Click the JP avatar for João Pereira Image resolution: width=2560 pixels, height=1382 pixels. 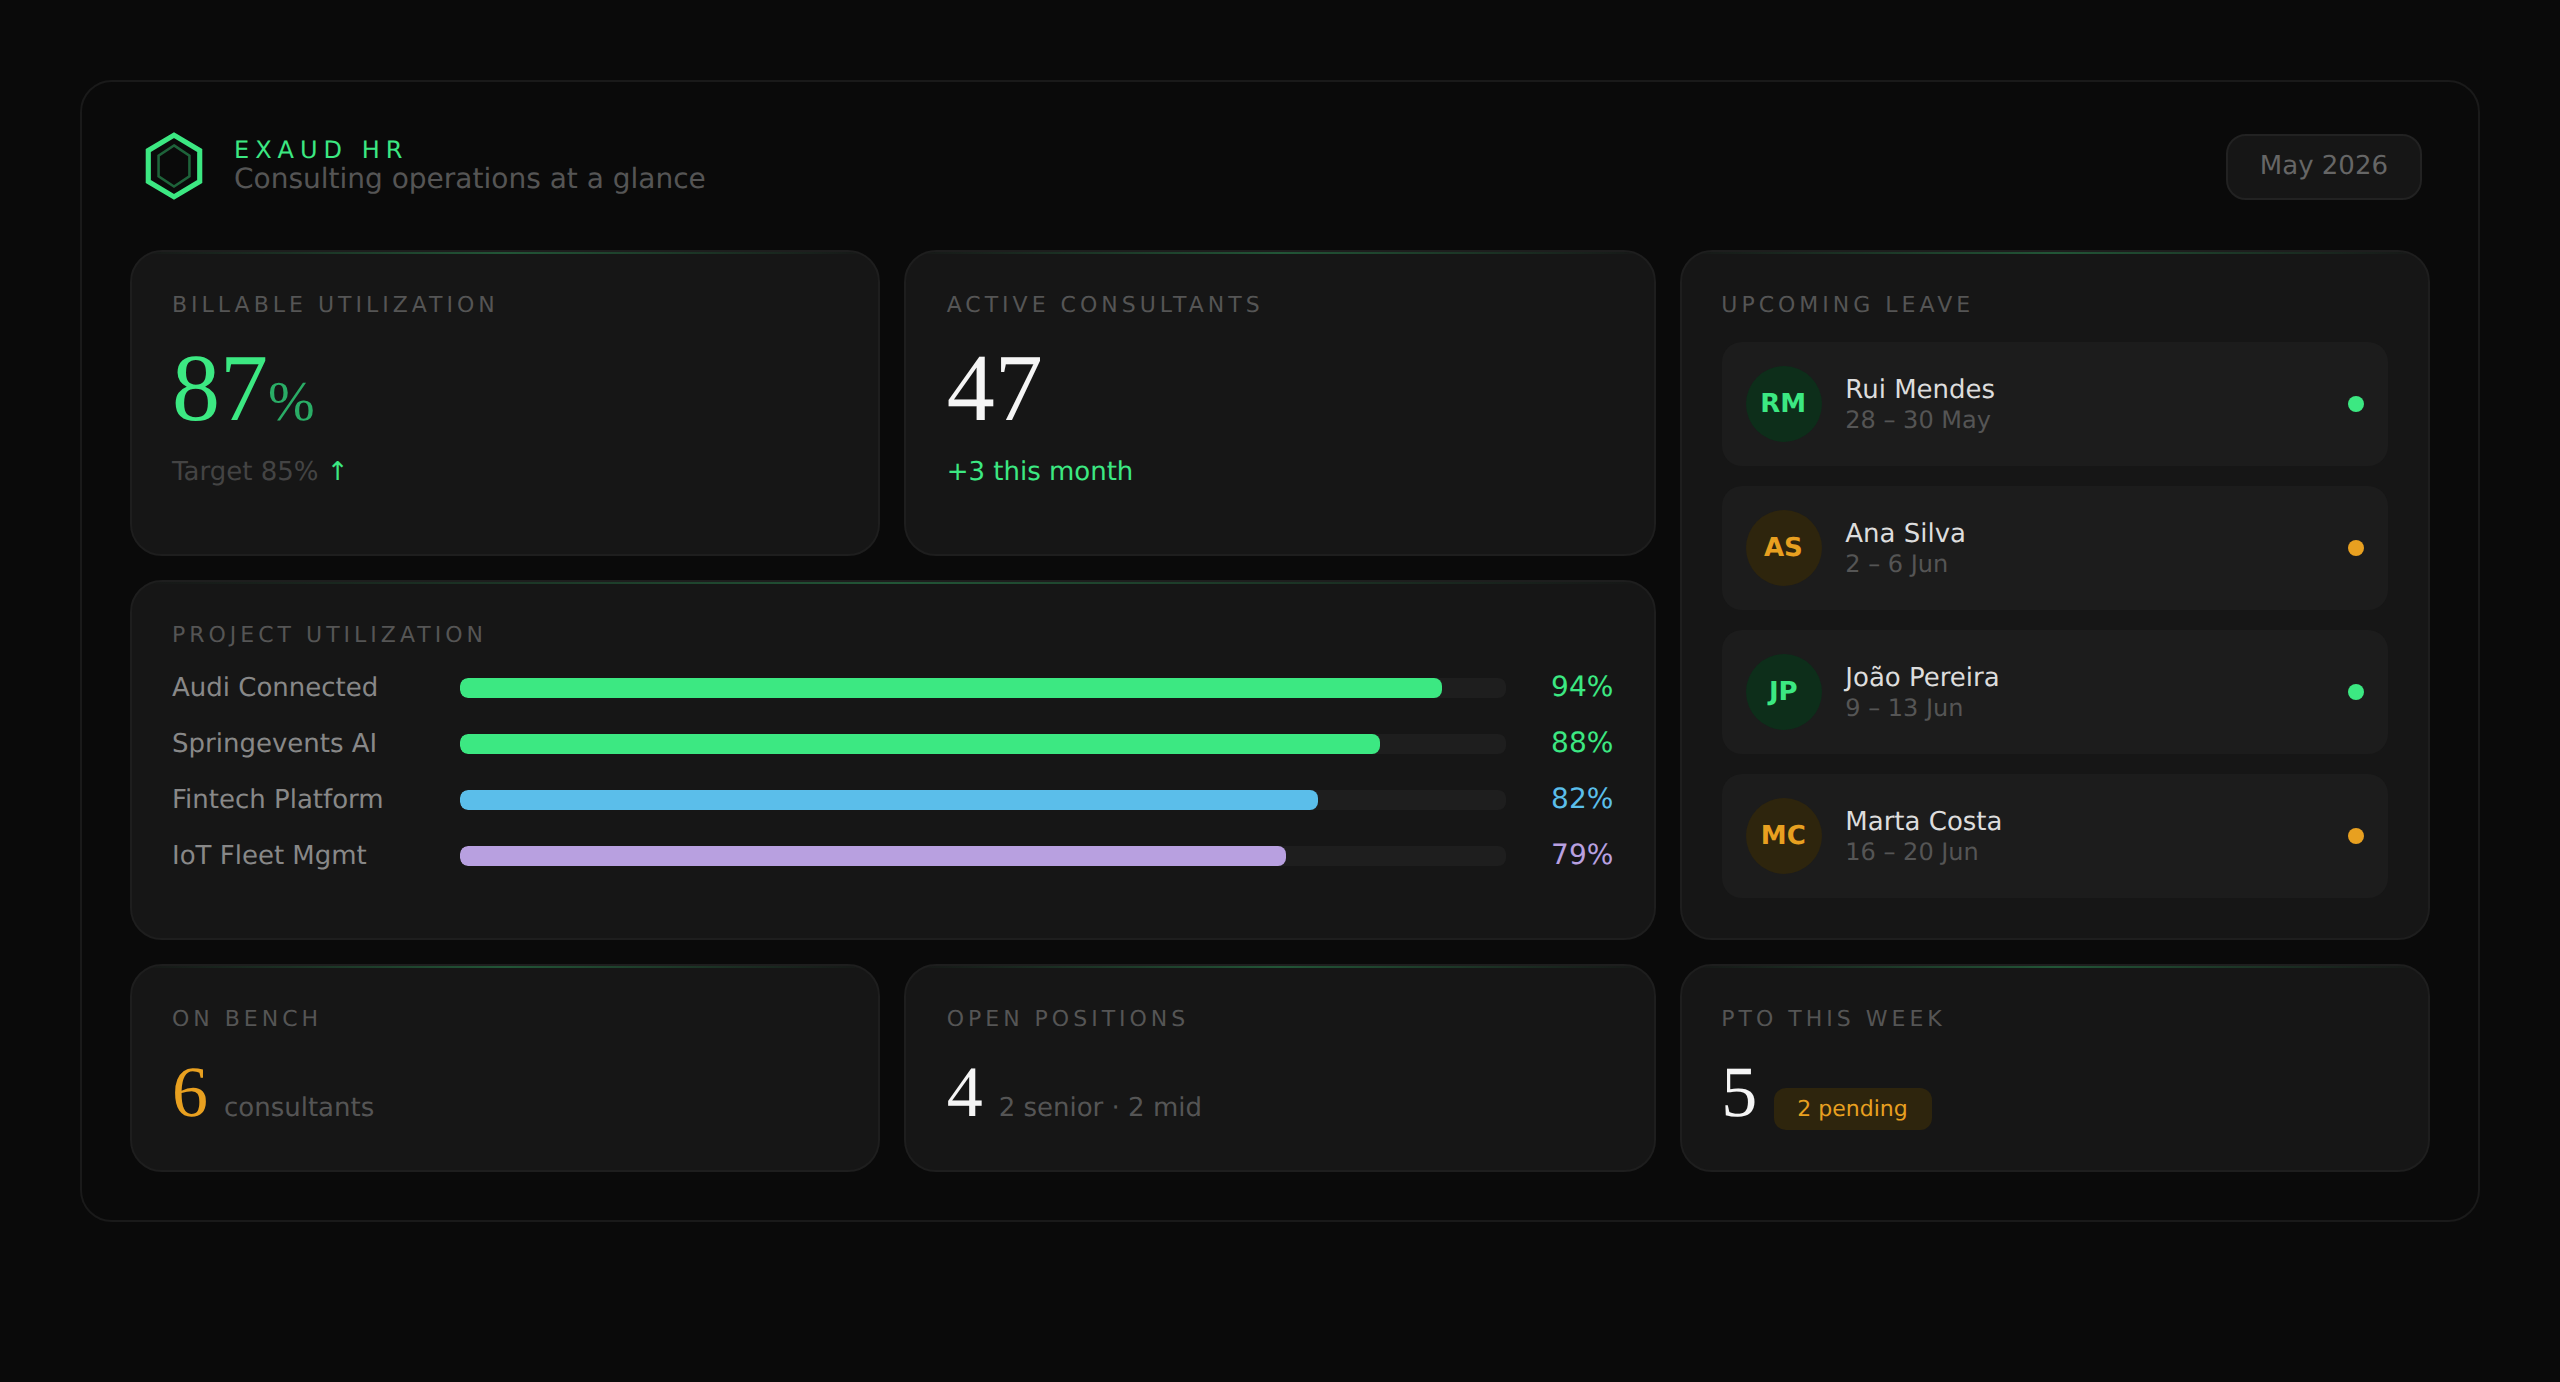(x=1783, y=692)
